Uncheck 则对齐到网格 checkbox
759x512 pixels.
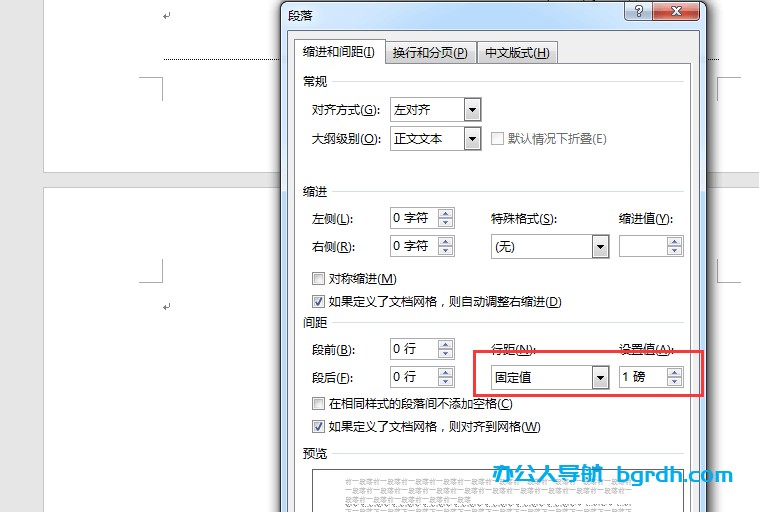[x=318, y=426]
